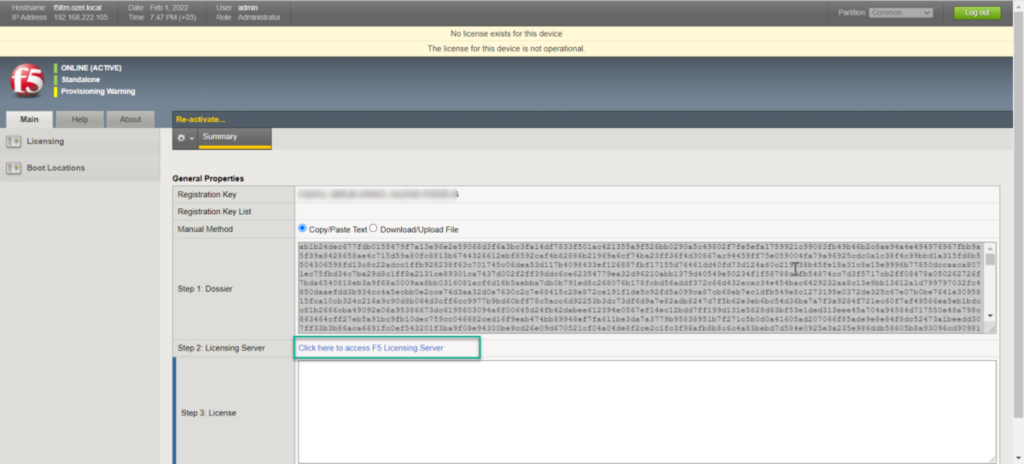Open the Partition Common dropdown
Screen dimensions: 1024x464
901,12
